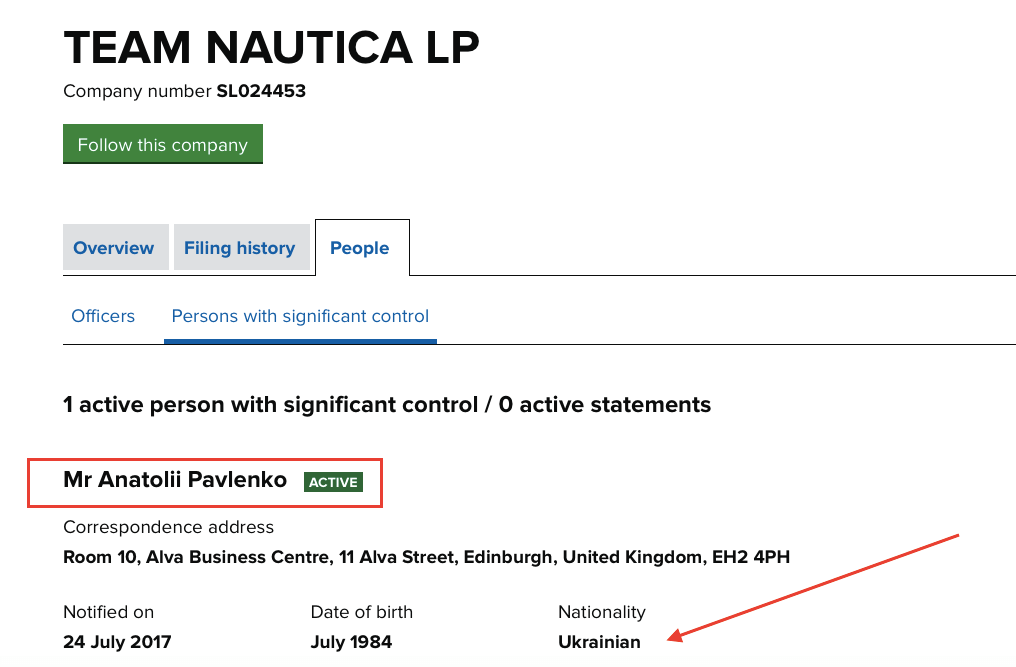
Task: Click the Nationality label
Action: coord(602,612)
